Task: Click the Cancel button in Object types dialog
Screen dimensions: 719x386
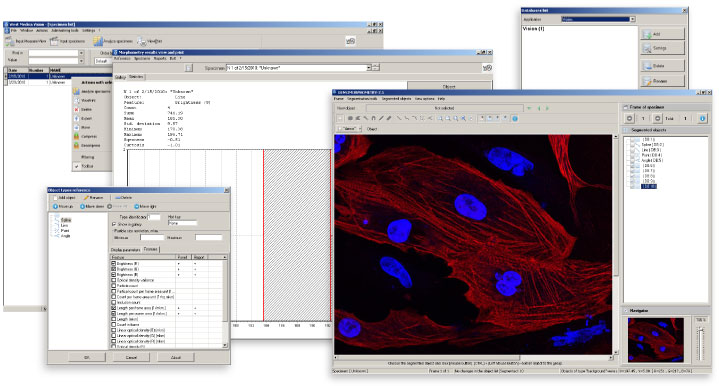Action: tap(131, 357)
